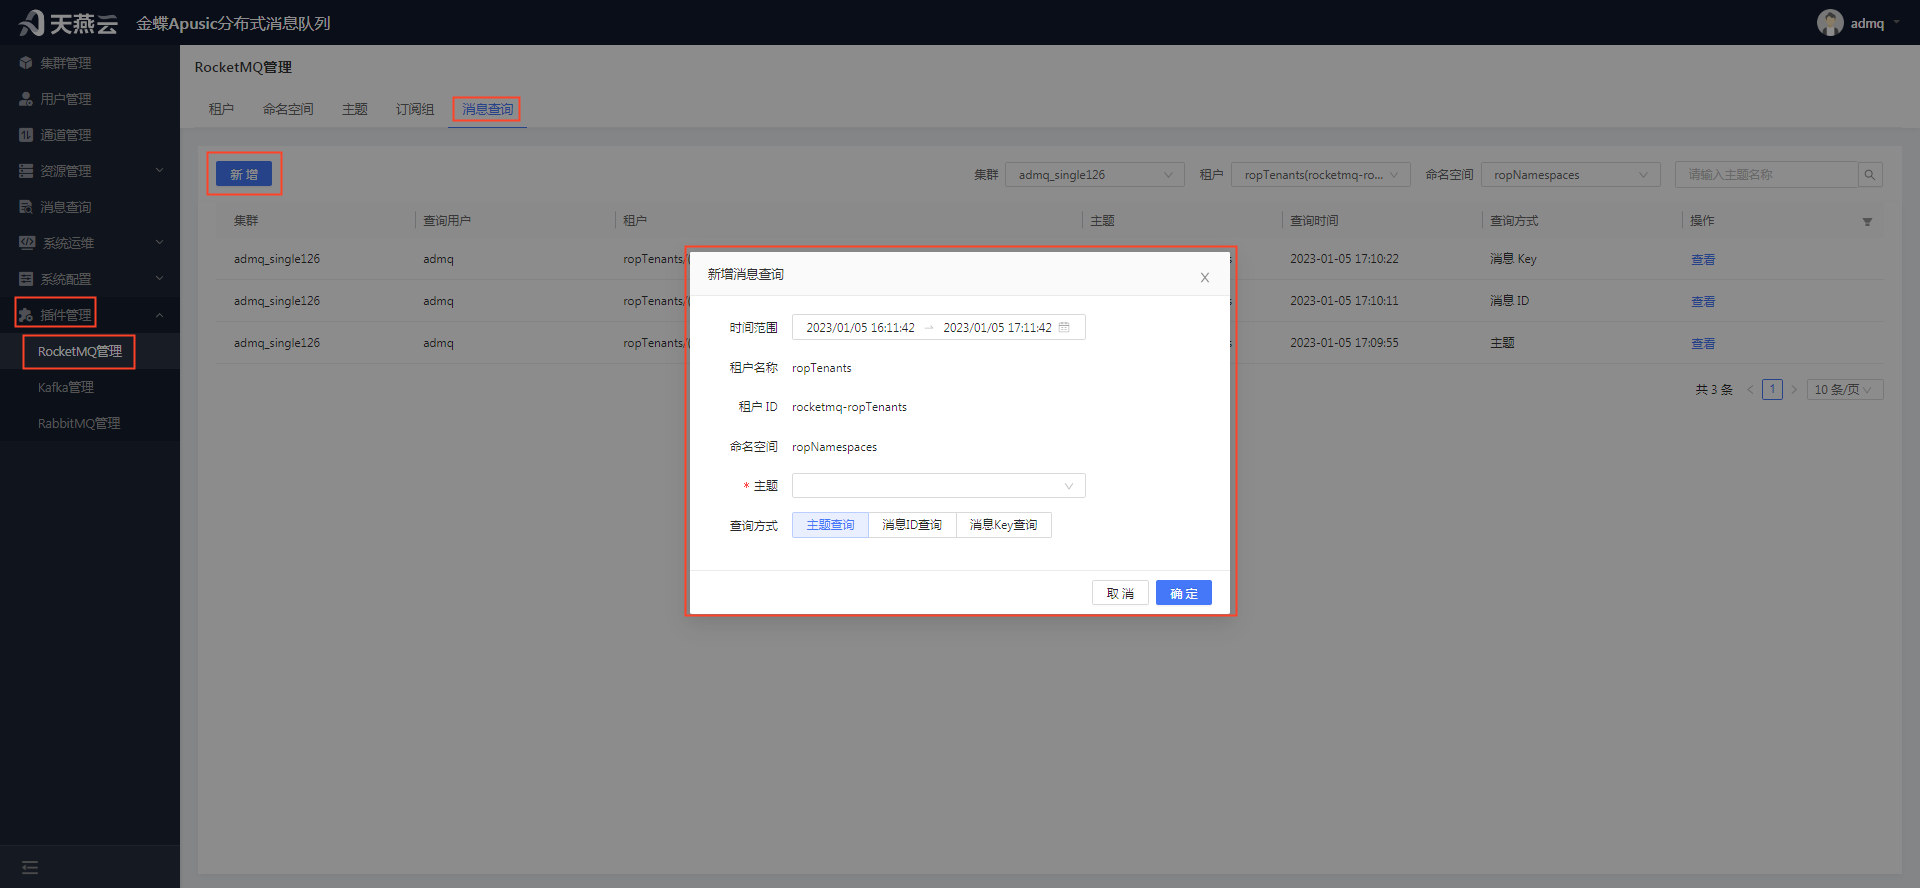Open the 消息查询 sidebar menu
Screen dimensions: 1920x888
(90, 207)
